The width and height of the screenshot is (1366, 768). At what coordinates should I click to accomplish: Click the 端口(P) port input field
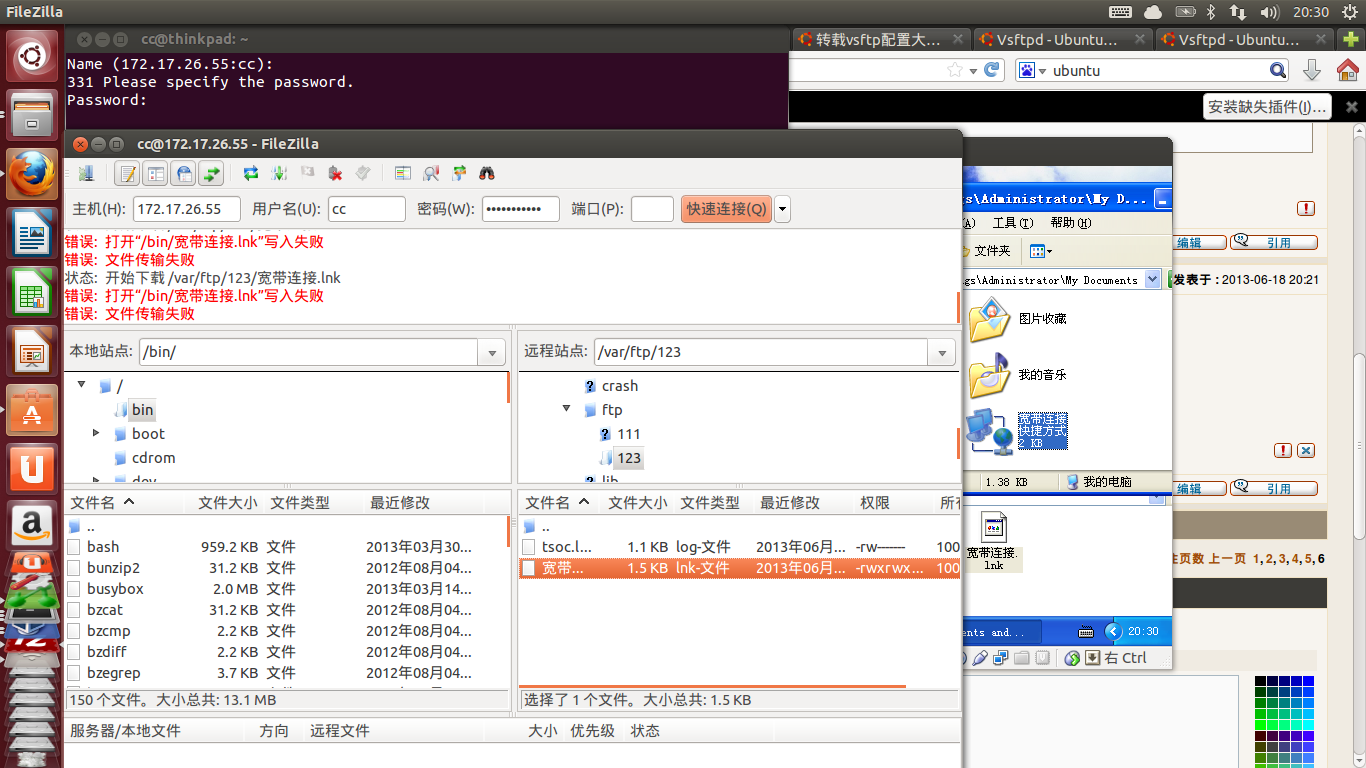pyautogui.click(x=652, y=209)
